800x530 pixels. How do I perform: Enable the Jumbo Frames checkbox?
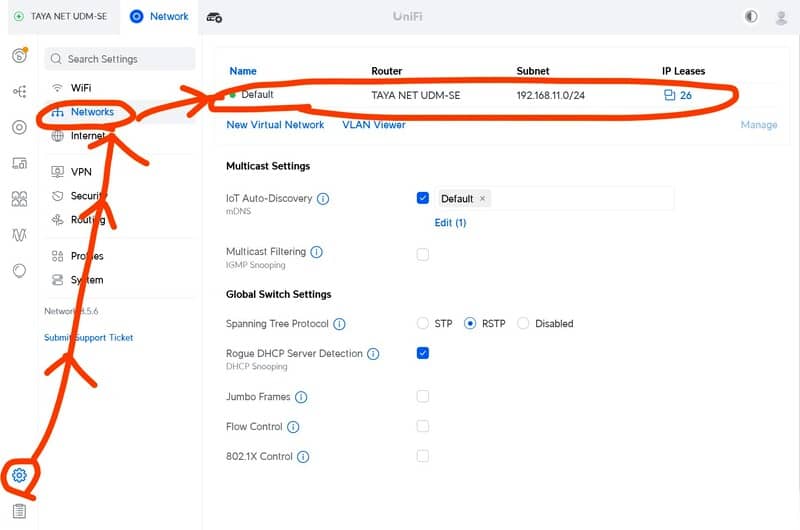[423, 397]
